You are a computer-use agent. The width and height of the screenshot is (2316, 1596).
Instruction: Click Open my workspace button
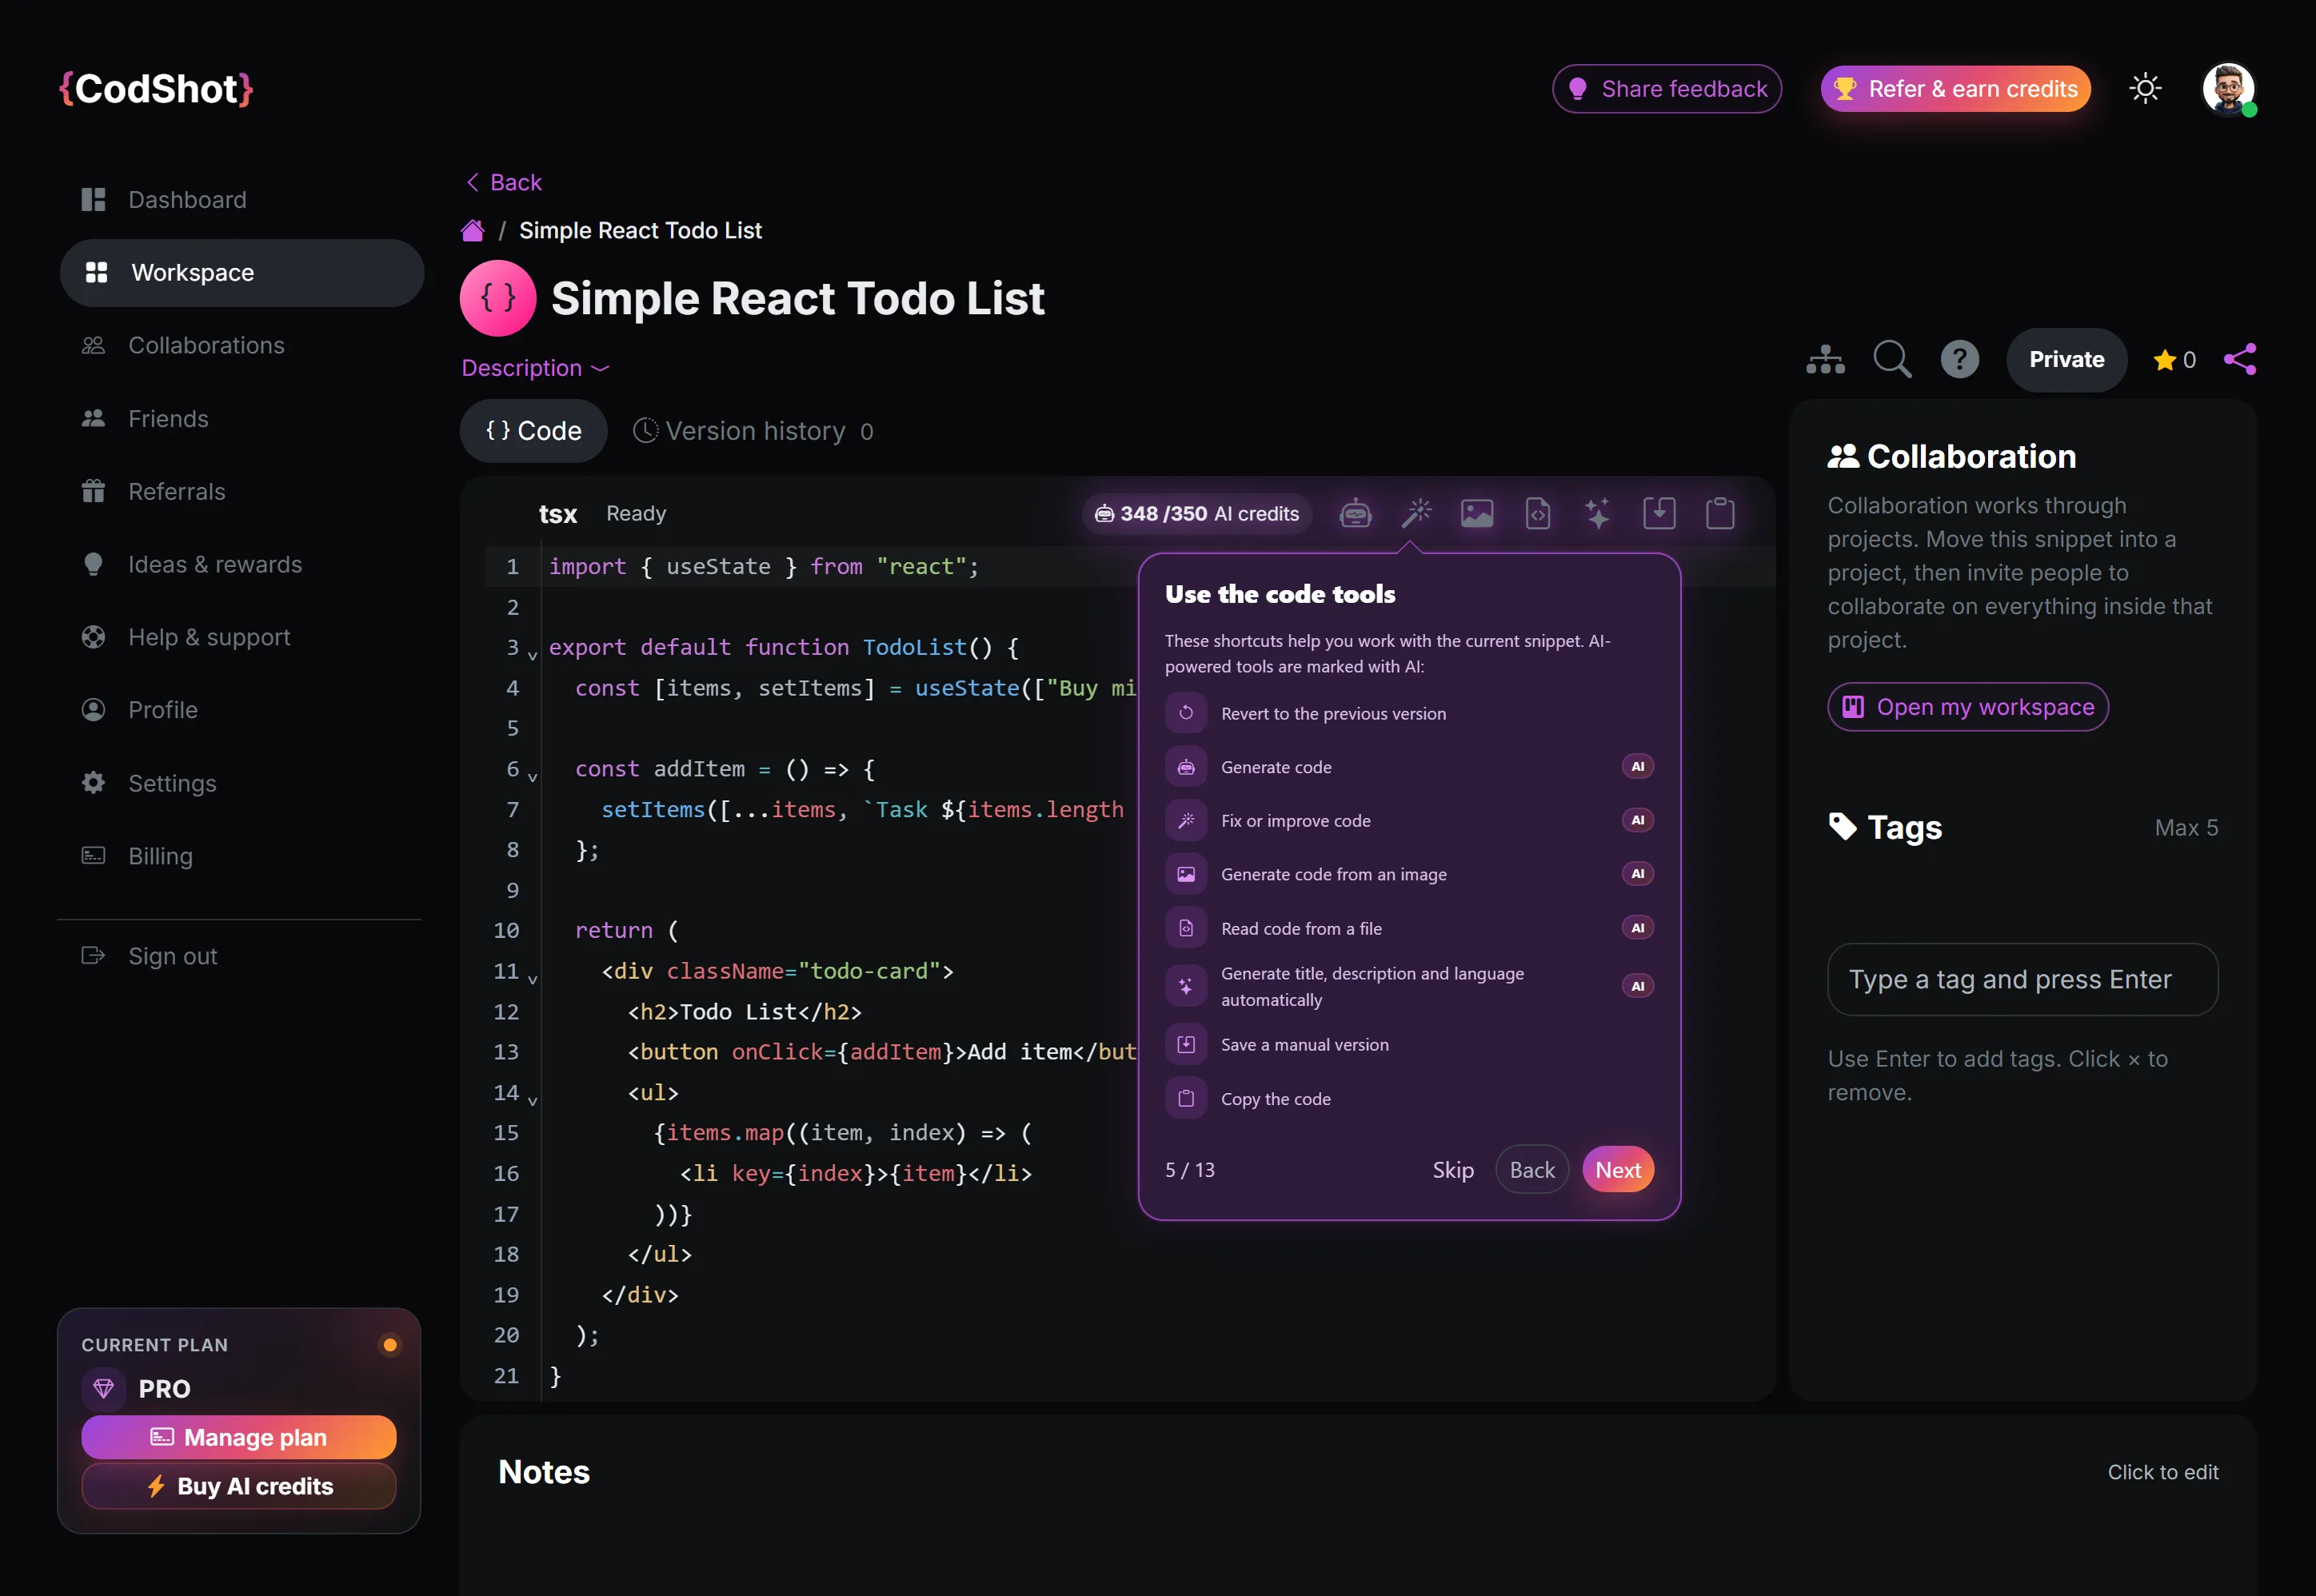[x=1968, y=707]
